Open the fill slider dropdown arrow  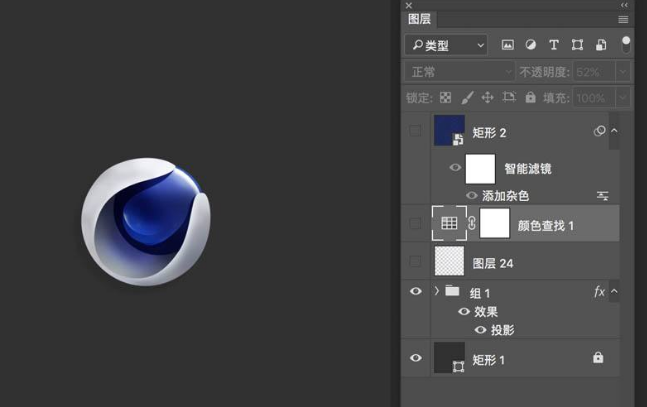pyautogui.click(x=623, y=98)
